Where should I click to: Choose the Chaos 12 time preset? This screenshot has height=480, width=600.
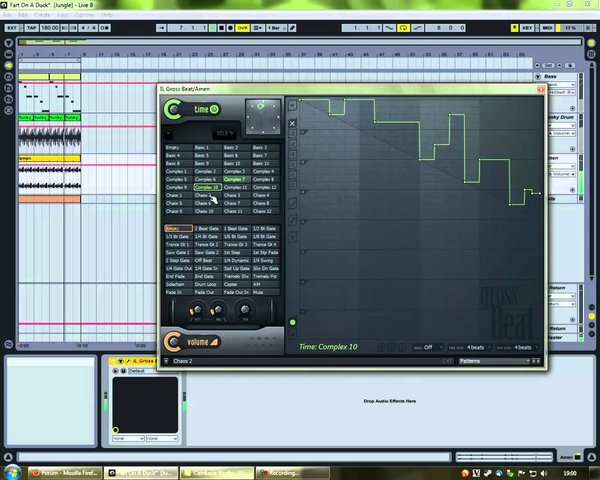point(265,211)
